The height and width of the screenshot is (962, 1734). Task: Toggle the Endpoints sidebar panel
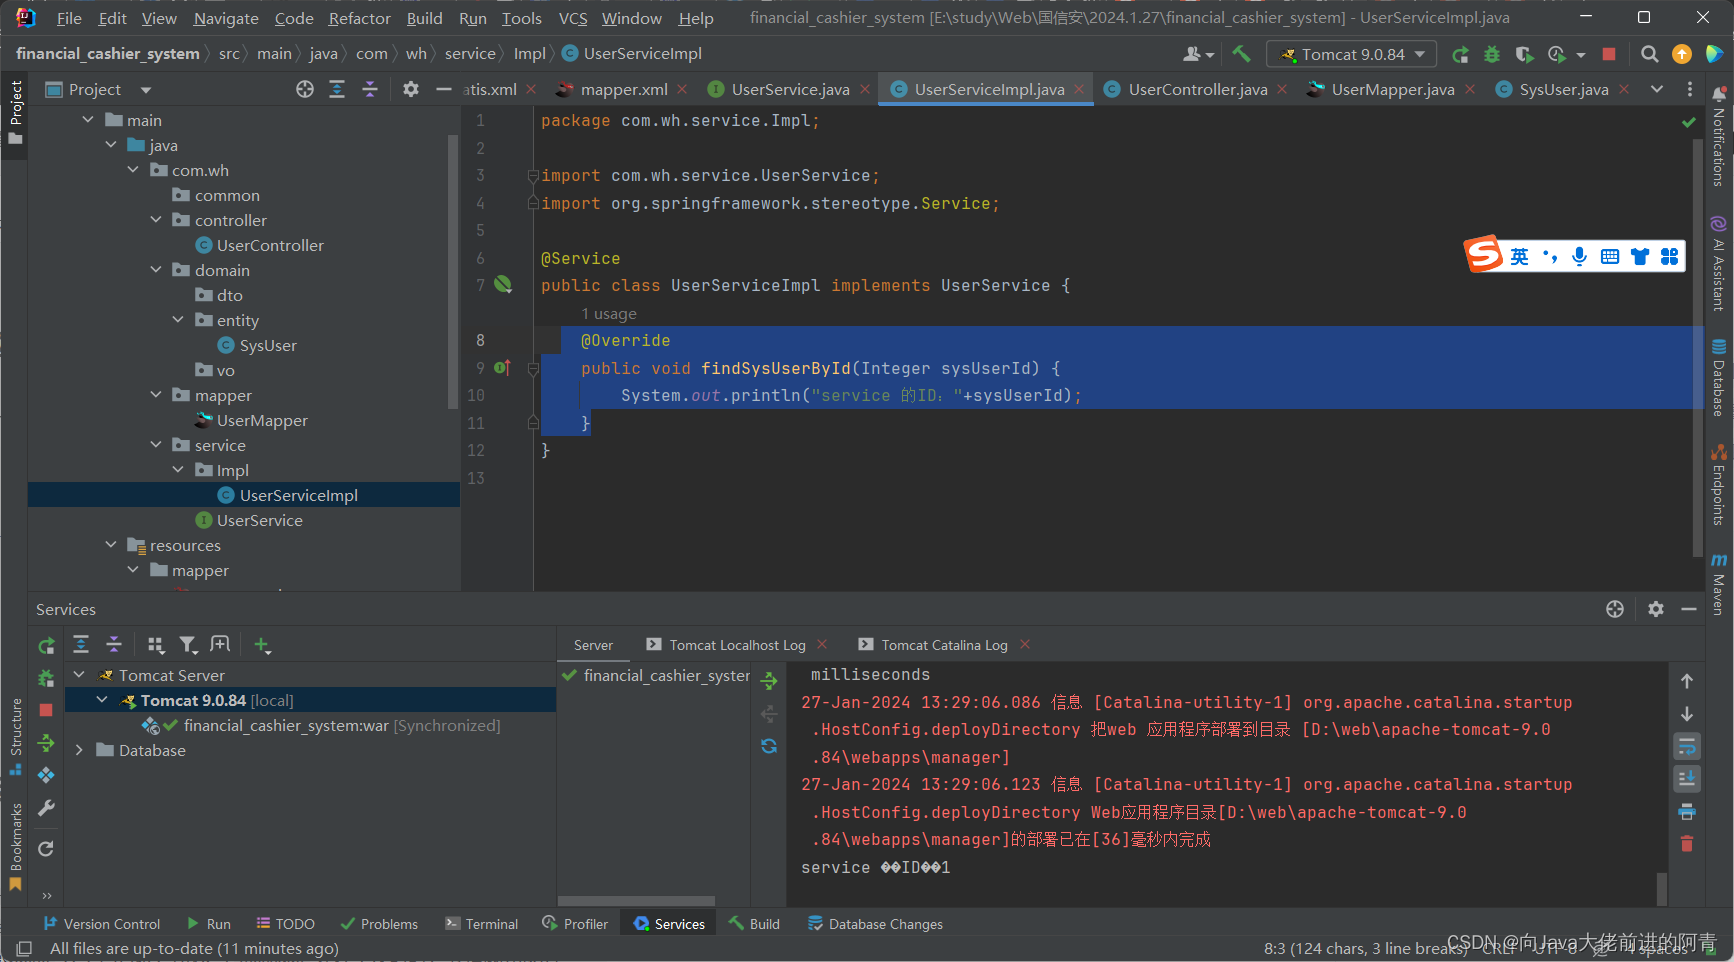tap(1719, 486)
